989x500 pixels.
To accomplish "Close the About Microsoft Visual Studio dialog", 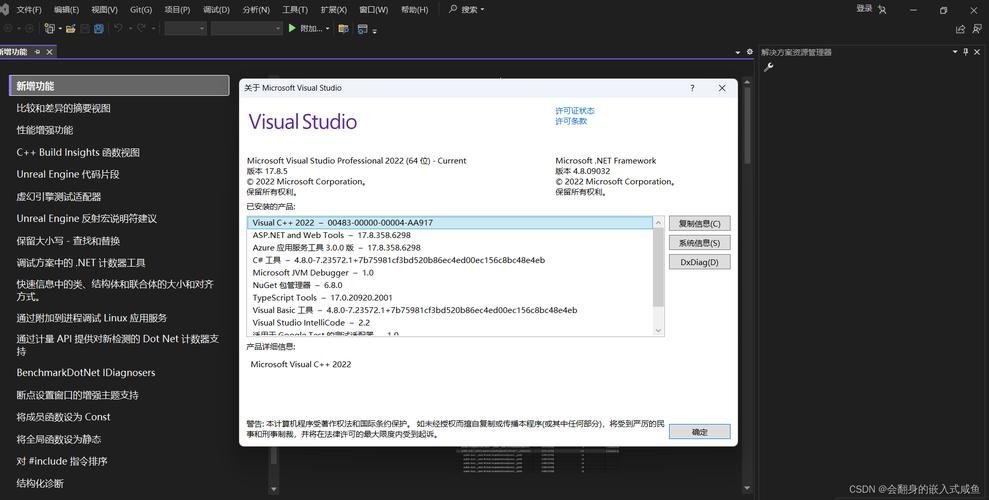I will [722, 88].
